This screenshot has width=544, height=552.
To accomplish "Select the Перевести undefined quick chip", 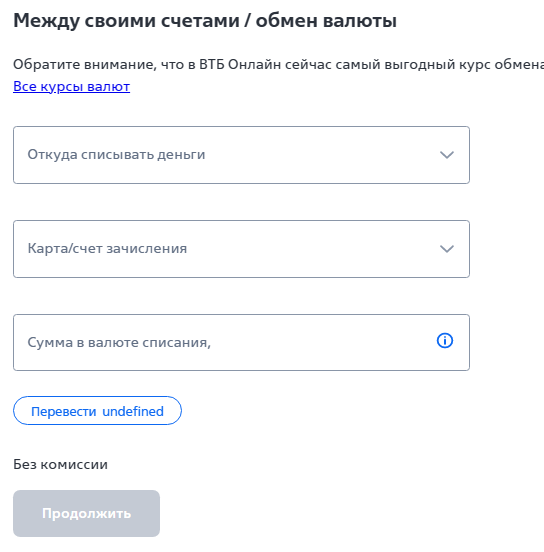I will [x=97, y=410].
